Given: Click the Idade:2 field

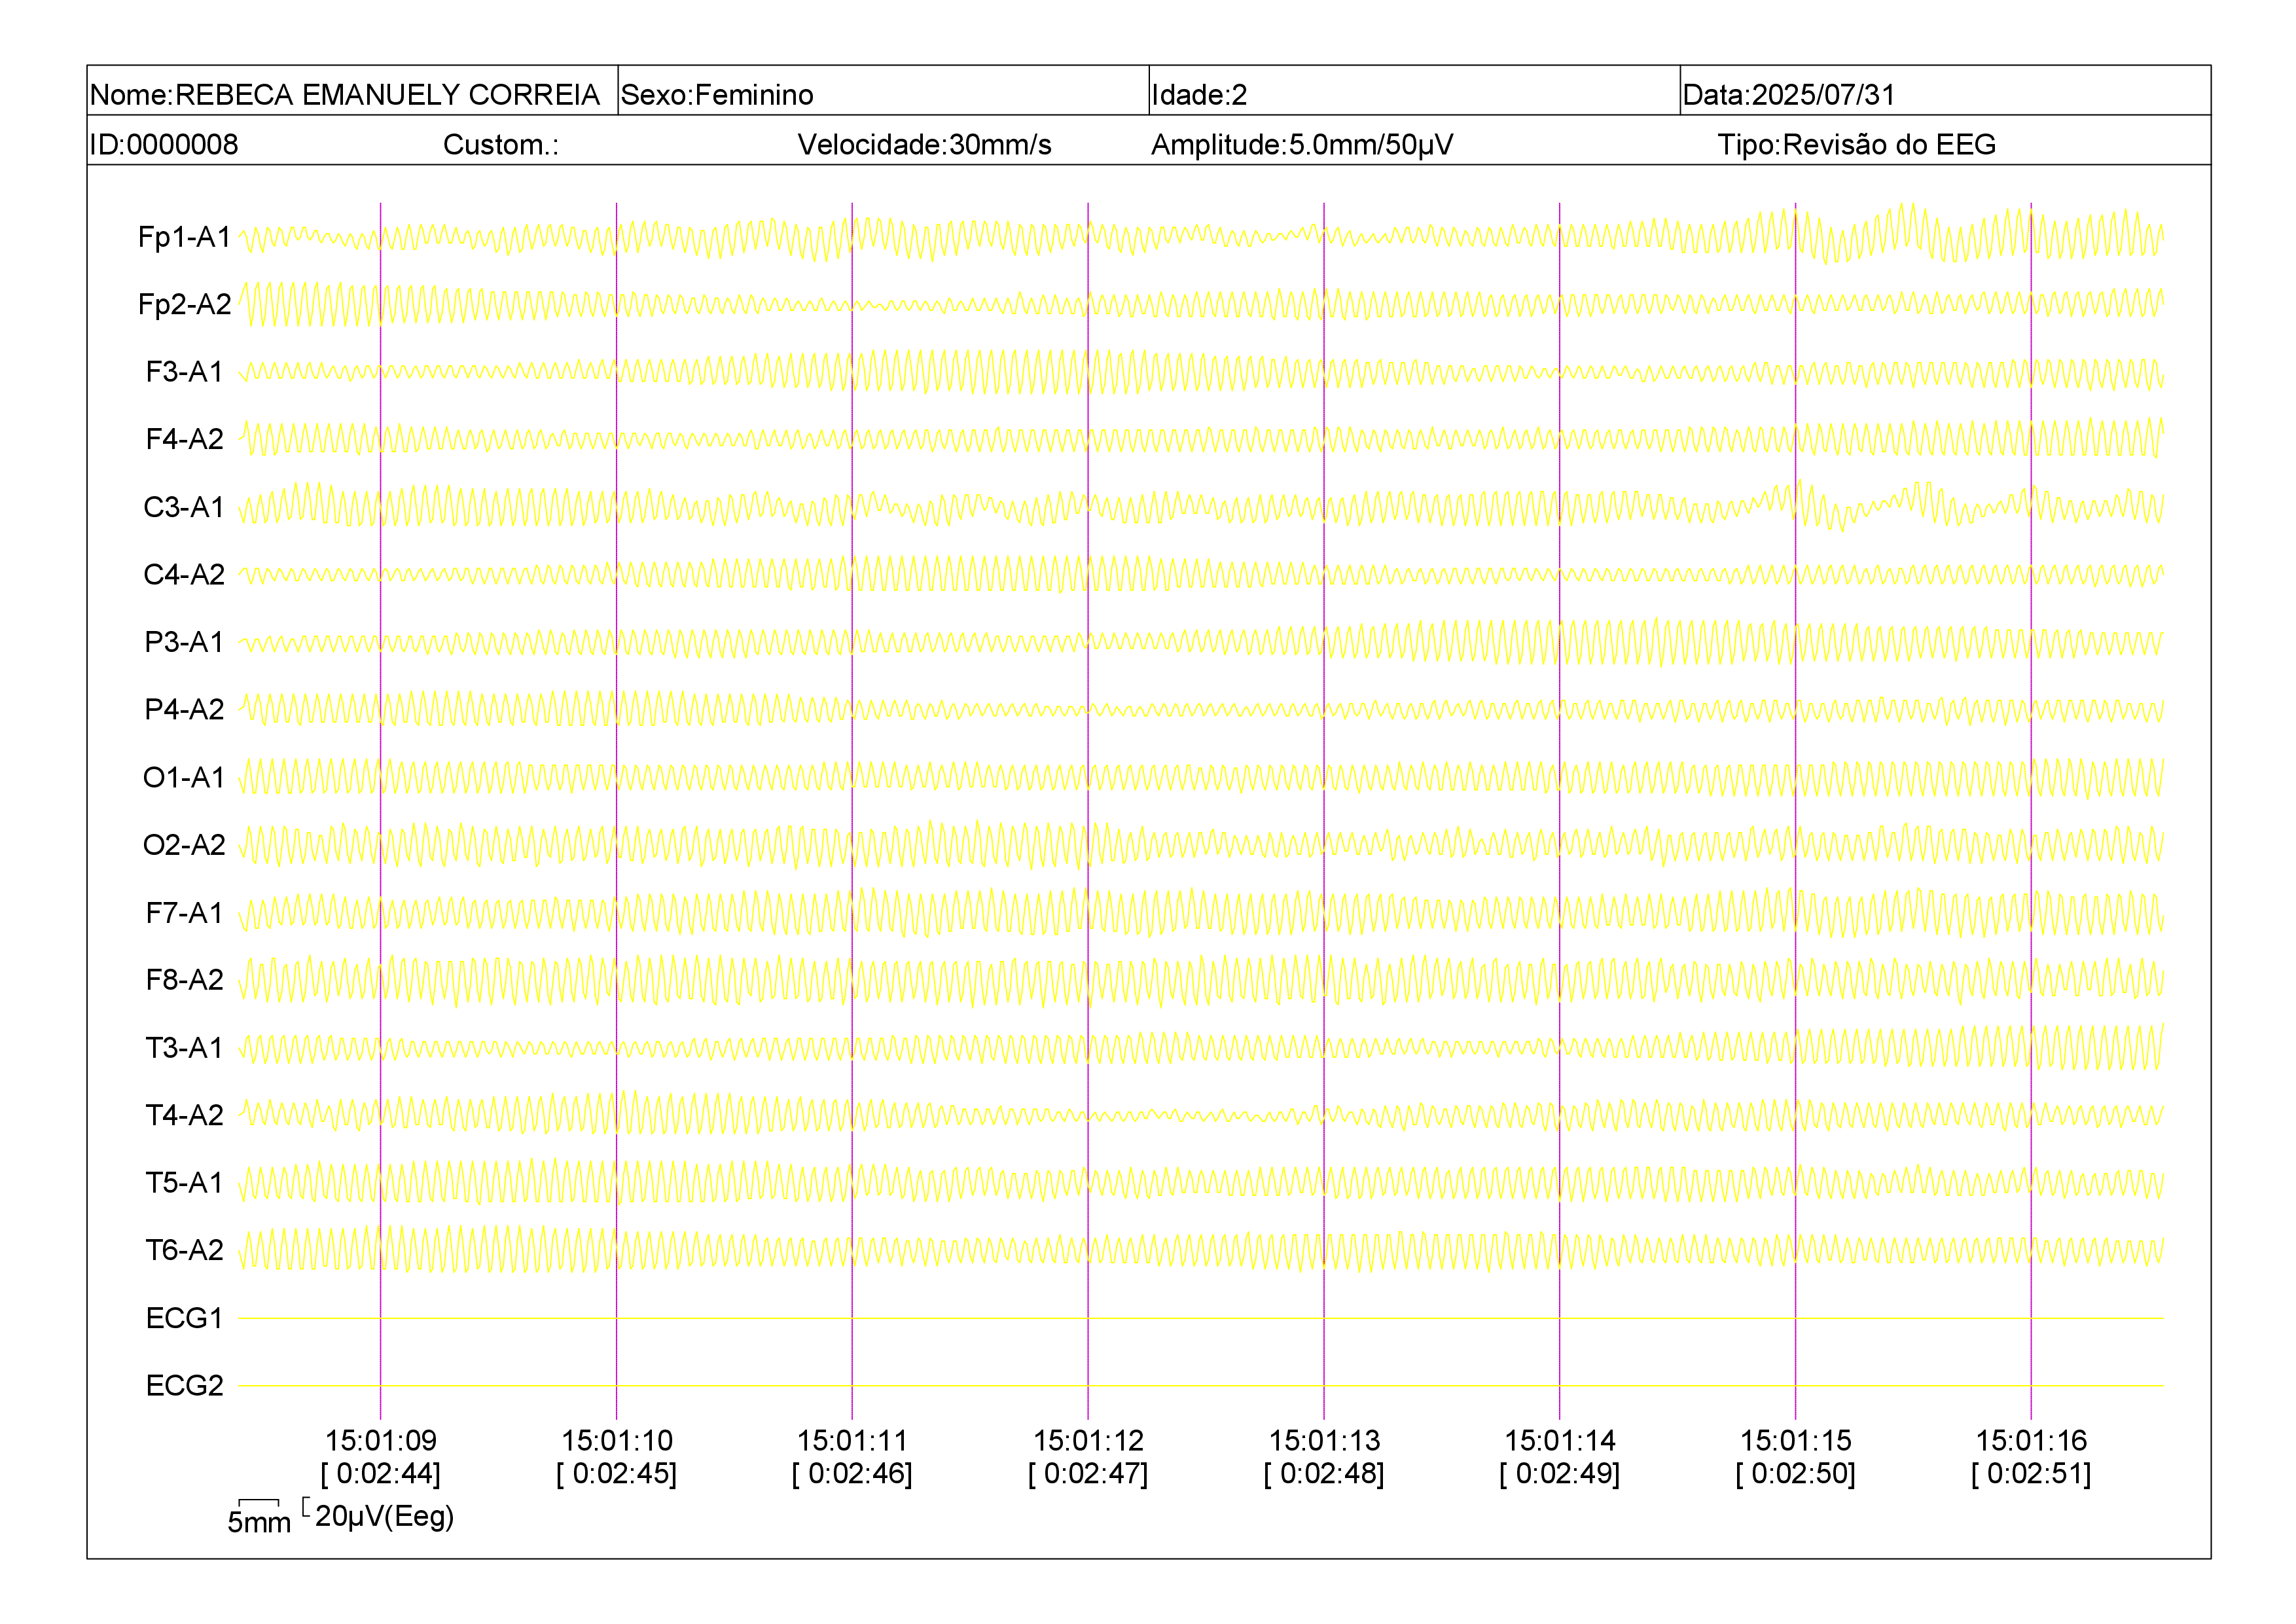Looking at the screenshot, I should (1414, 91).
